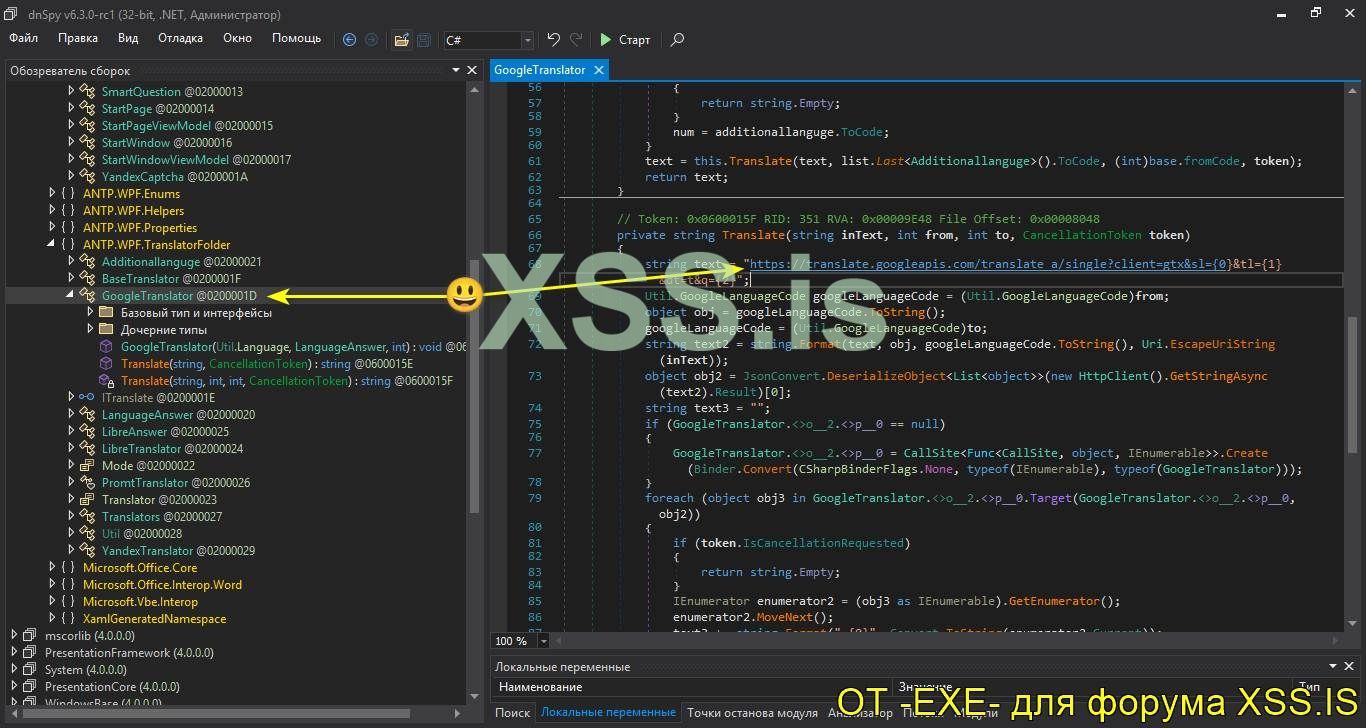The width and height of the screenshot is (1366, 728).
Task: Expand the LibreAnswer class node
Action: click(71, 431)
